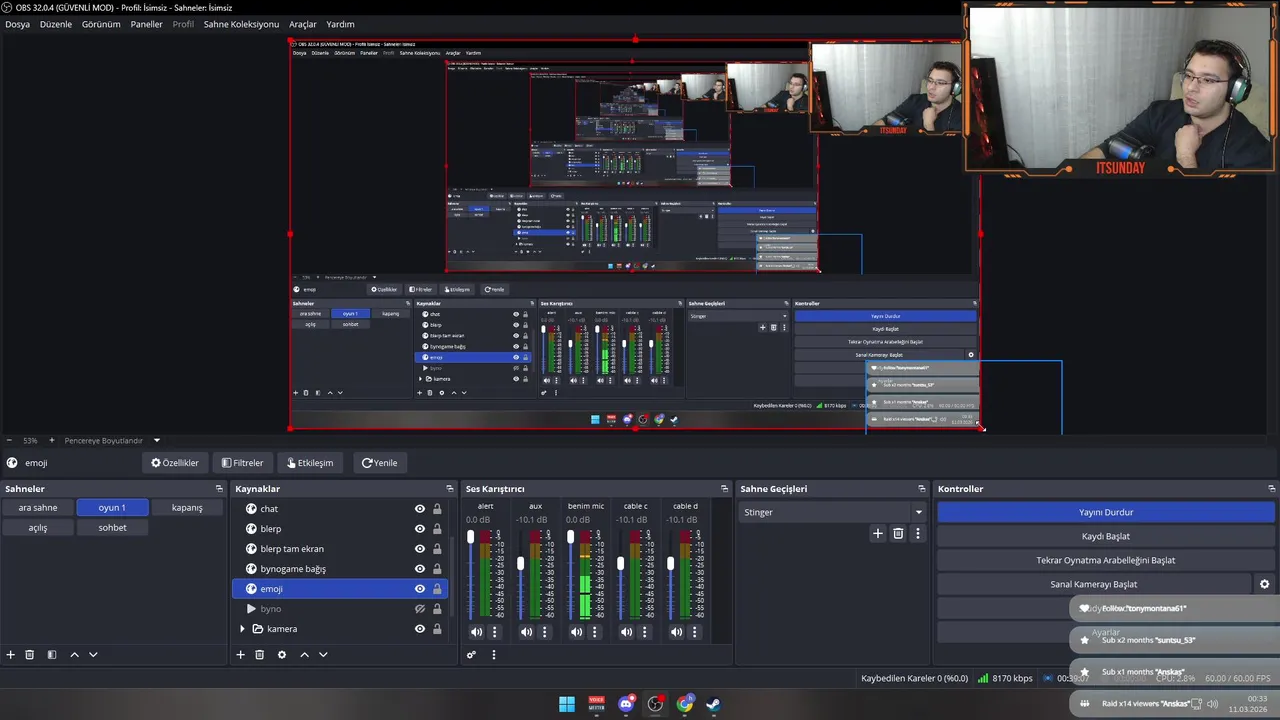This screenshot has width=1280, height=720.
Task: Hide the blerp tam ekran source
Action: [420, 549]
